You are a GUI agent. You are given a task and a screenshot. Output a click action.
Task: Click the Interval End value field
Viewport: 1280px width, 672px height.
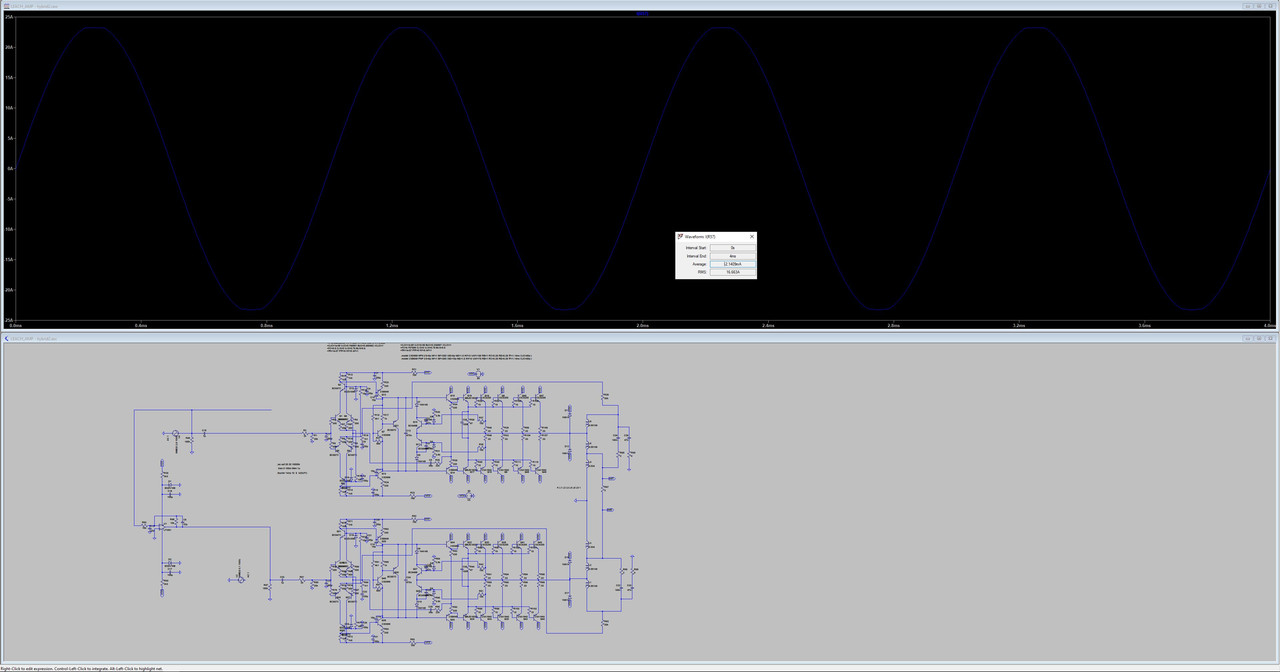tap(732, 256)
